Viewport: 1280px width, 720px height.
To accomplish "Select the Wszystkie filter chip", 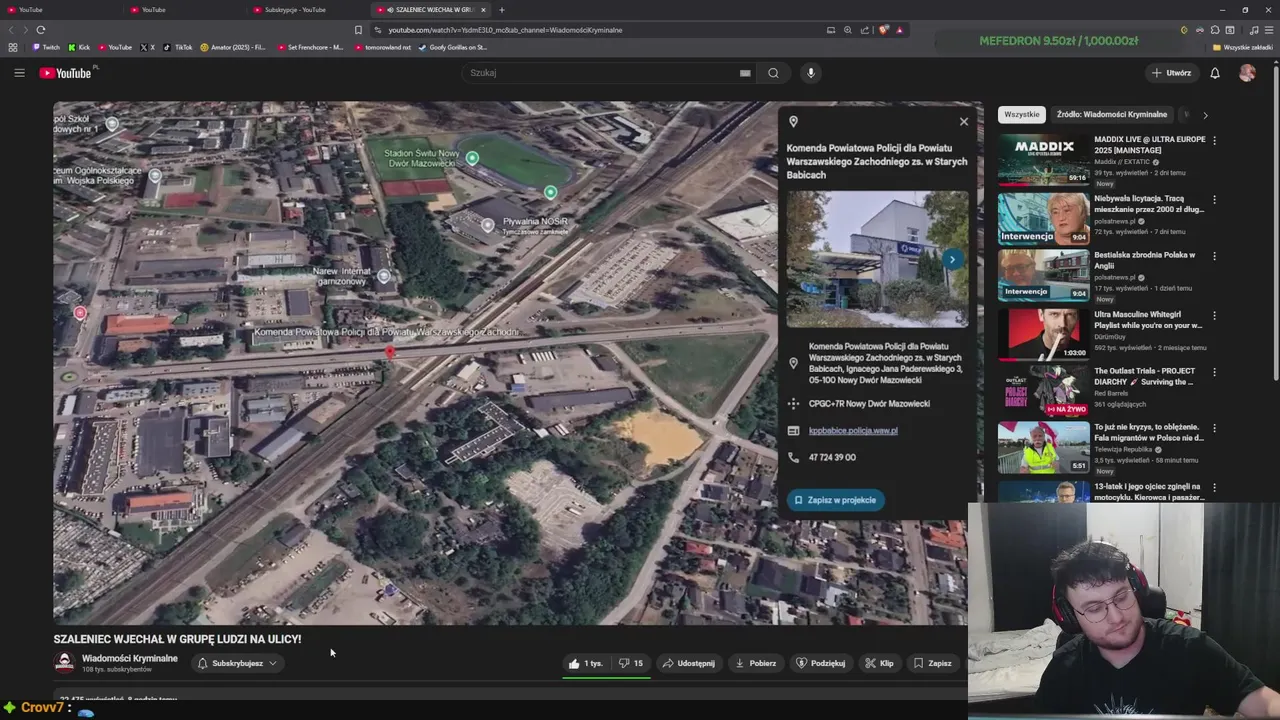I will pos(1021,114).
